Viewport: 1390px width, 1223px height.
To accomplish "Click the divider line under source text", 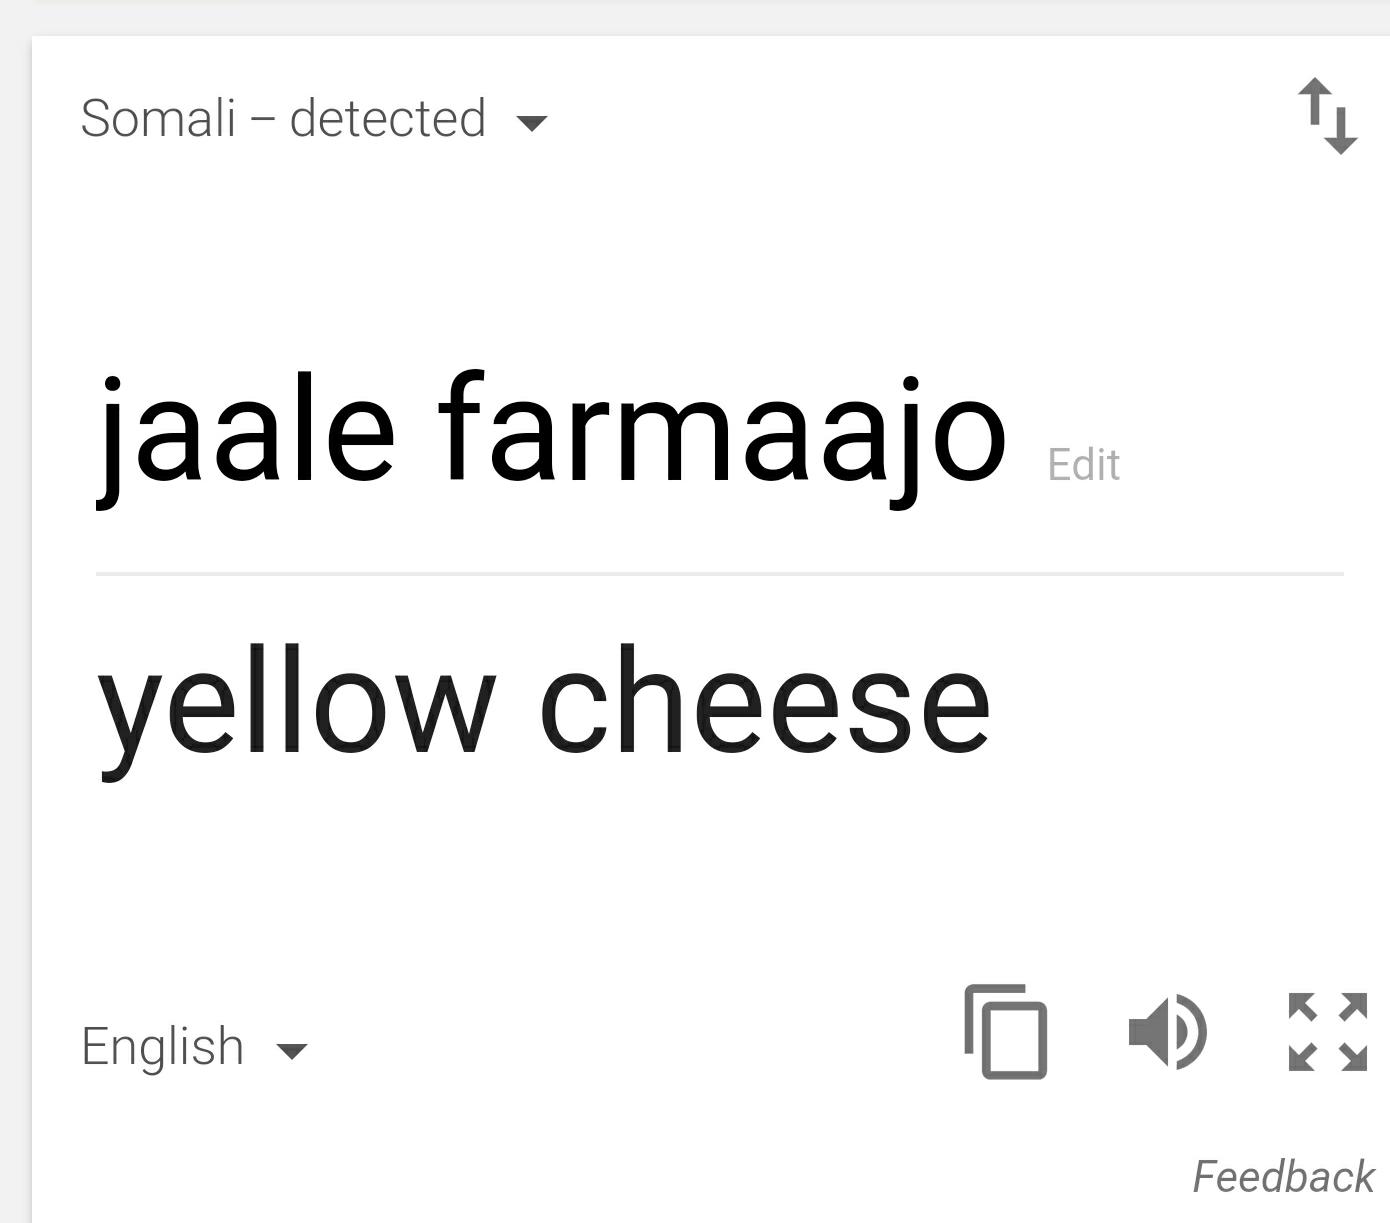I will (x=720, y=574).
